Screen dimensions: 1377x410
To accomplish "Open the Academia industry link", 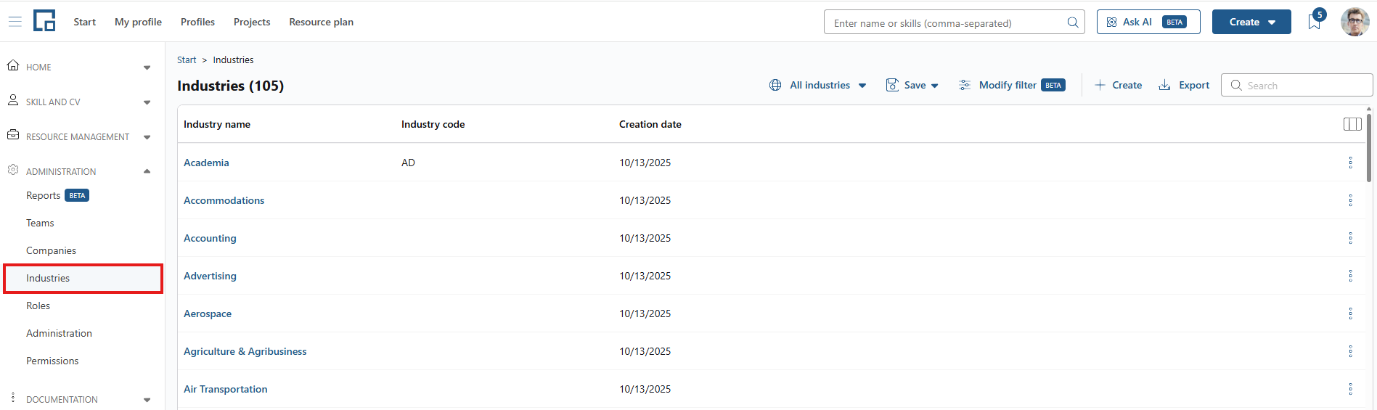I will point(206,162).
